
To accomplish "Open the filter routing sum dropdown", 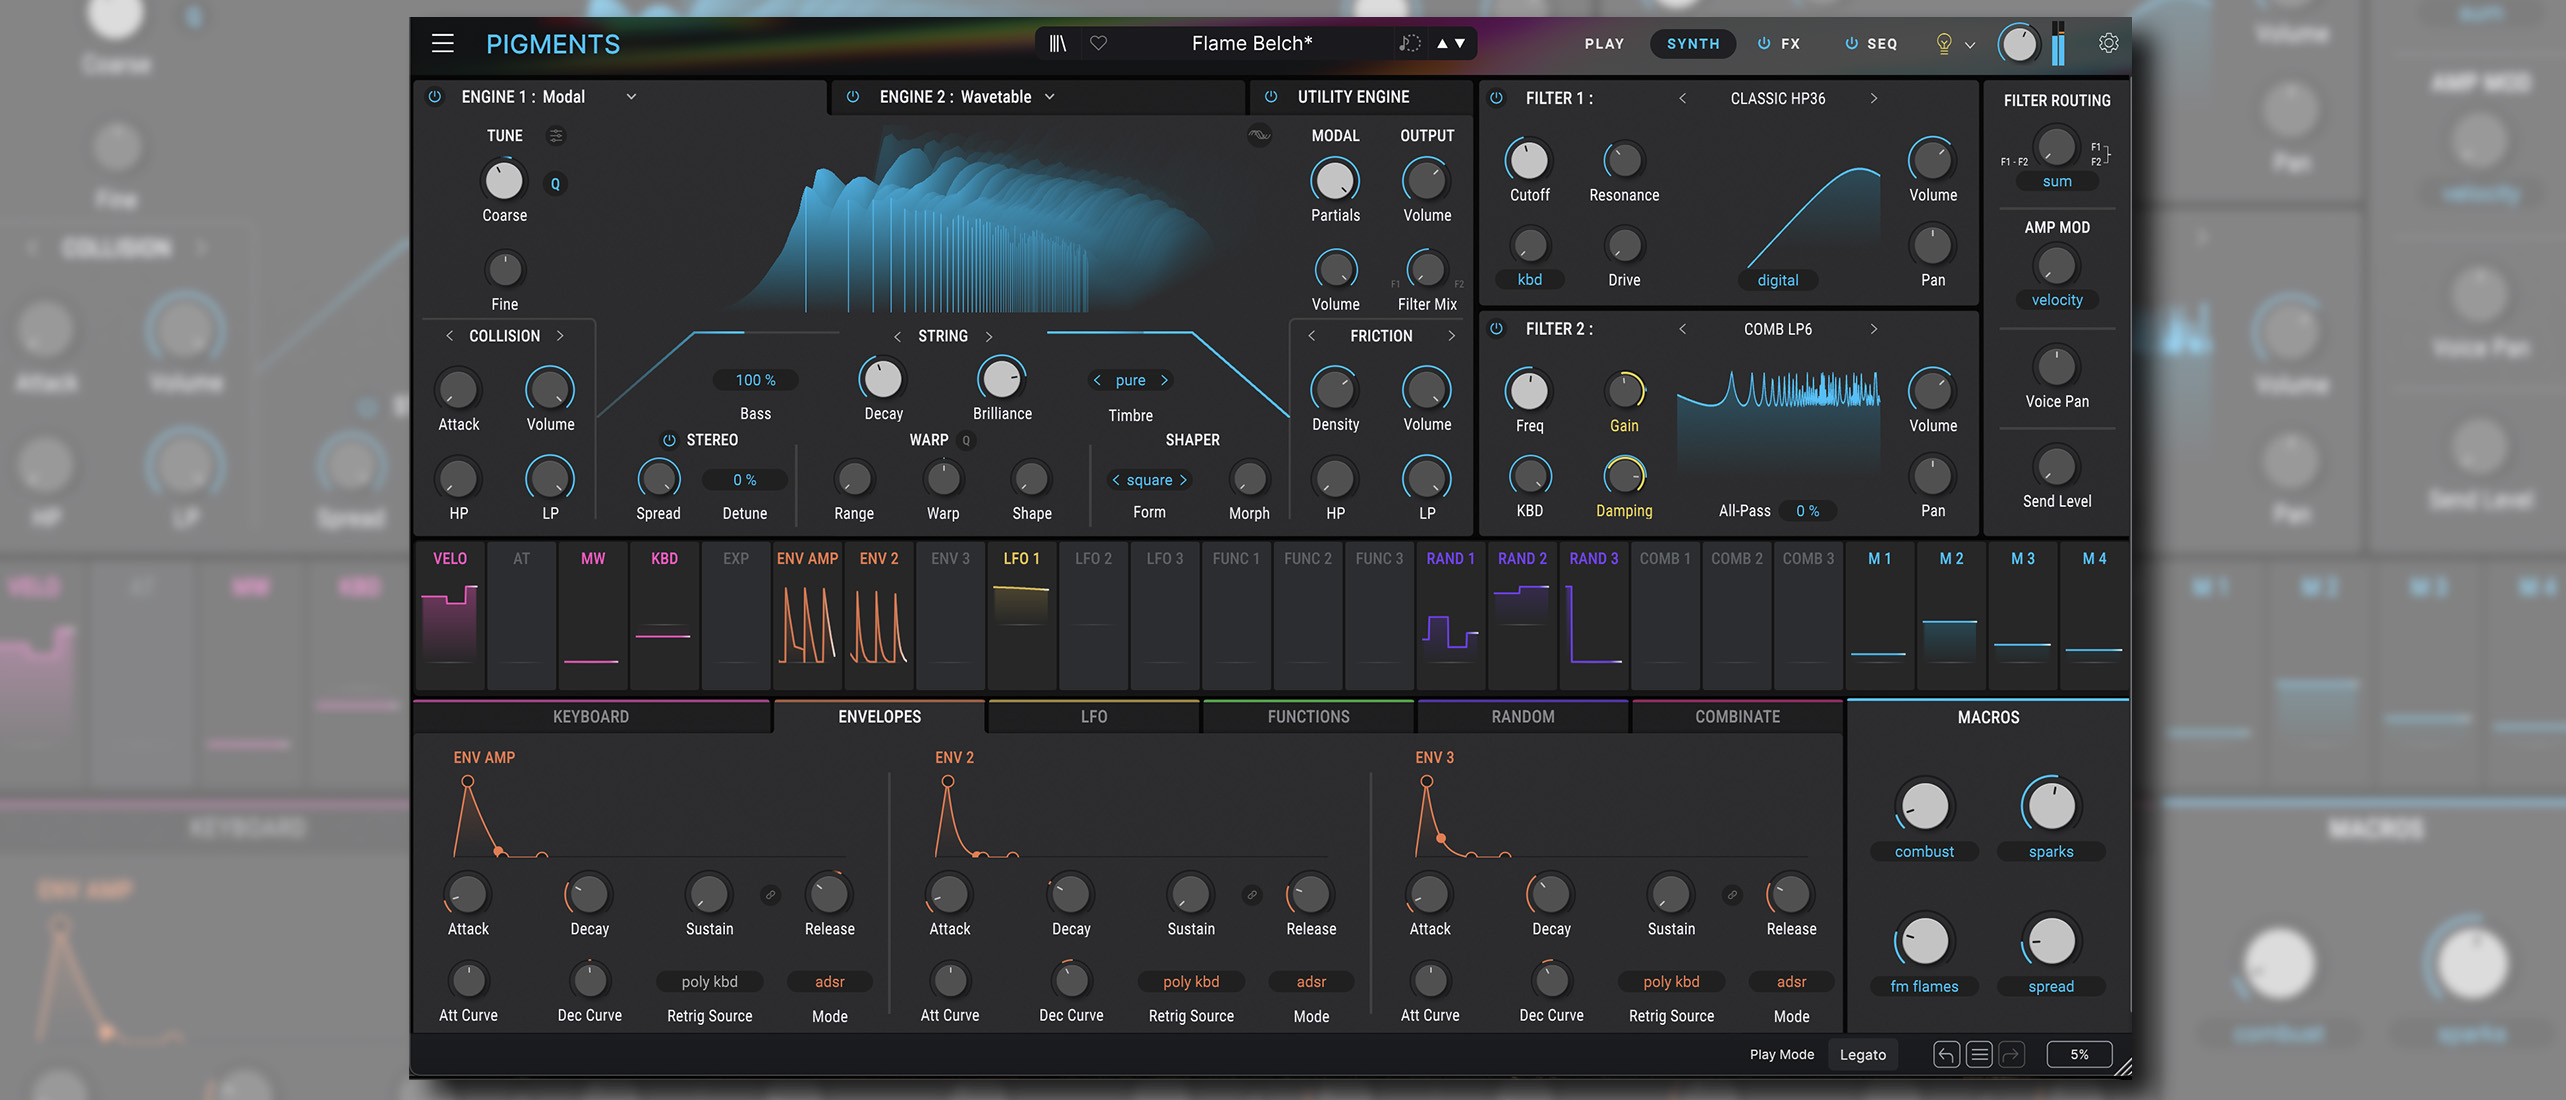I will click(x=2057, y=181).
